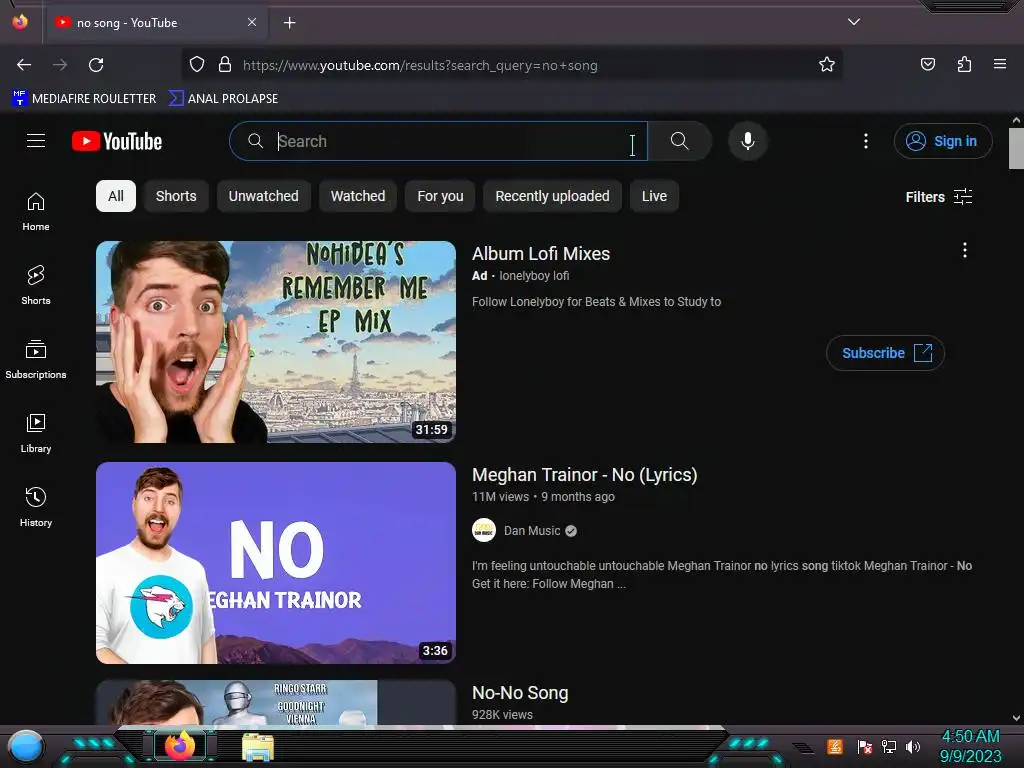Open Firefox extensions menu
1024x768 pixels.
click(x=964, y=65)
